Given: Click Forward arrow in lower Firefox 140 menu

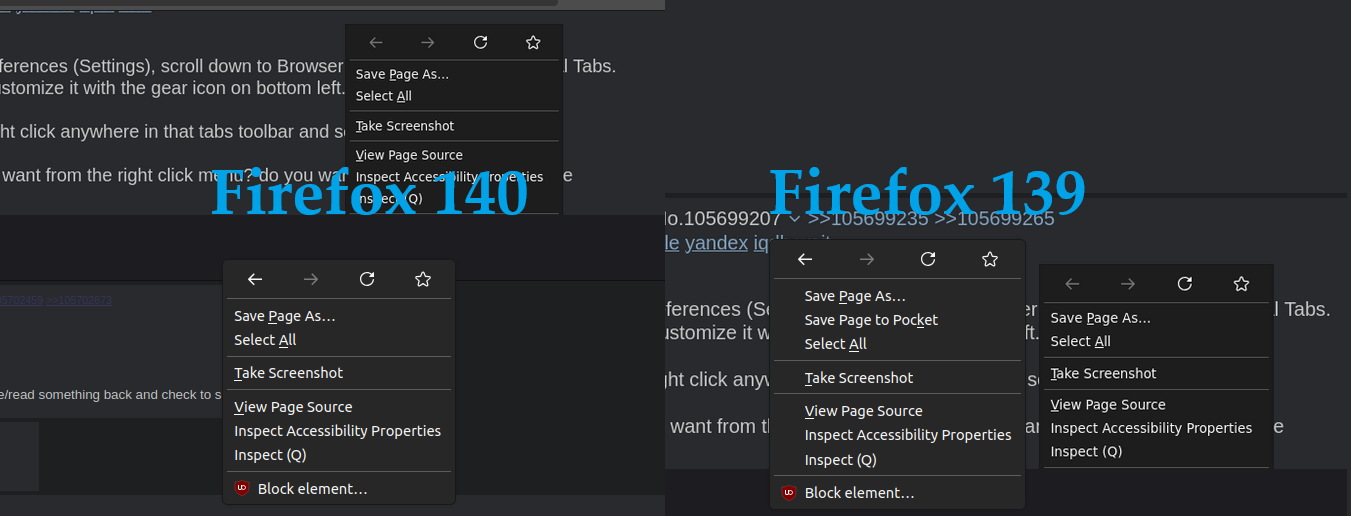Looking at the screenshot, I should (311, 280).
